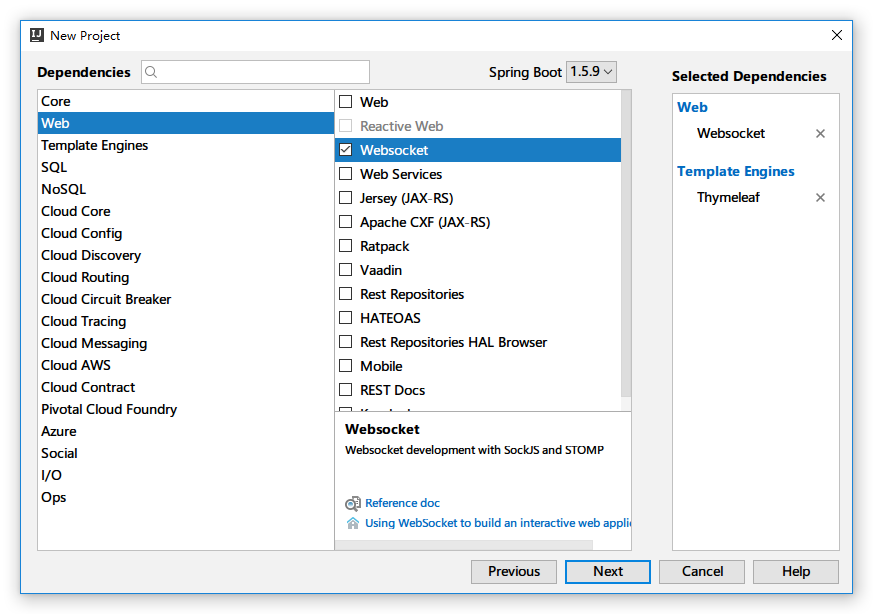Image resolution: width=873 pixels, height=614 pixels.
Task: Remove Thymeleaf from selected dependencies
Action: 820,198
